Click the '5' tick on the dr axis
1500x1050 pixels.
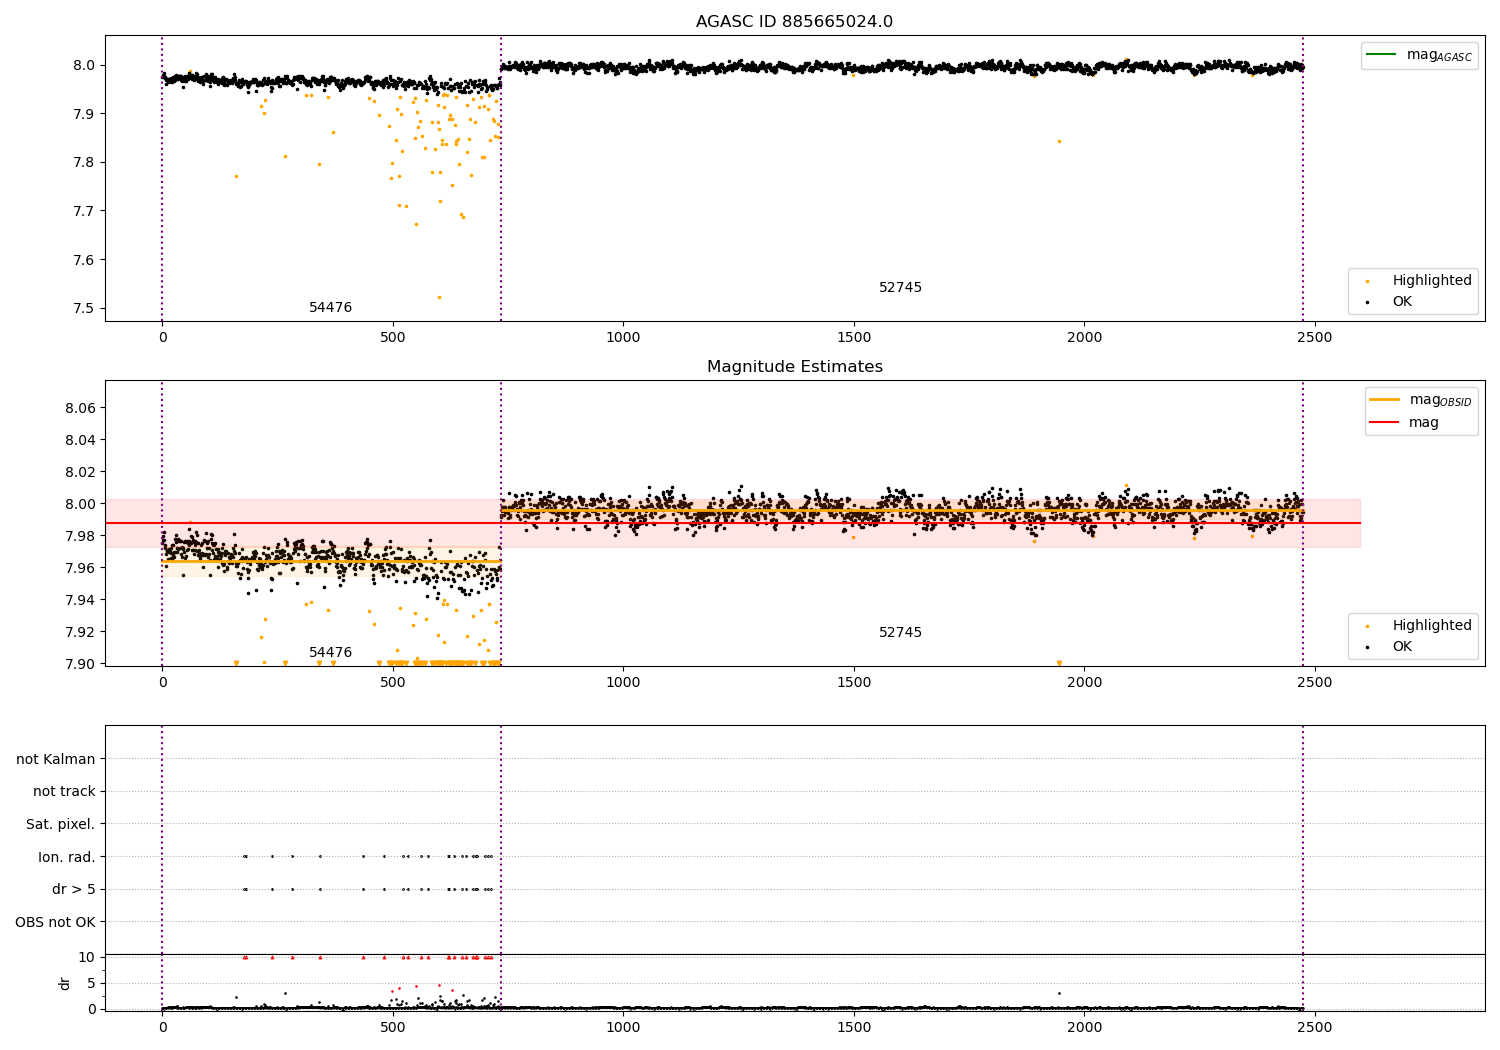91,983
